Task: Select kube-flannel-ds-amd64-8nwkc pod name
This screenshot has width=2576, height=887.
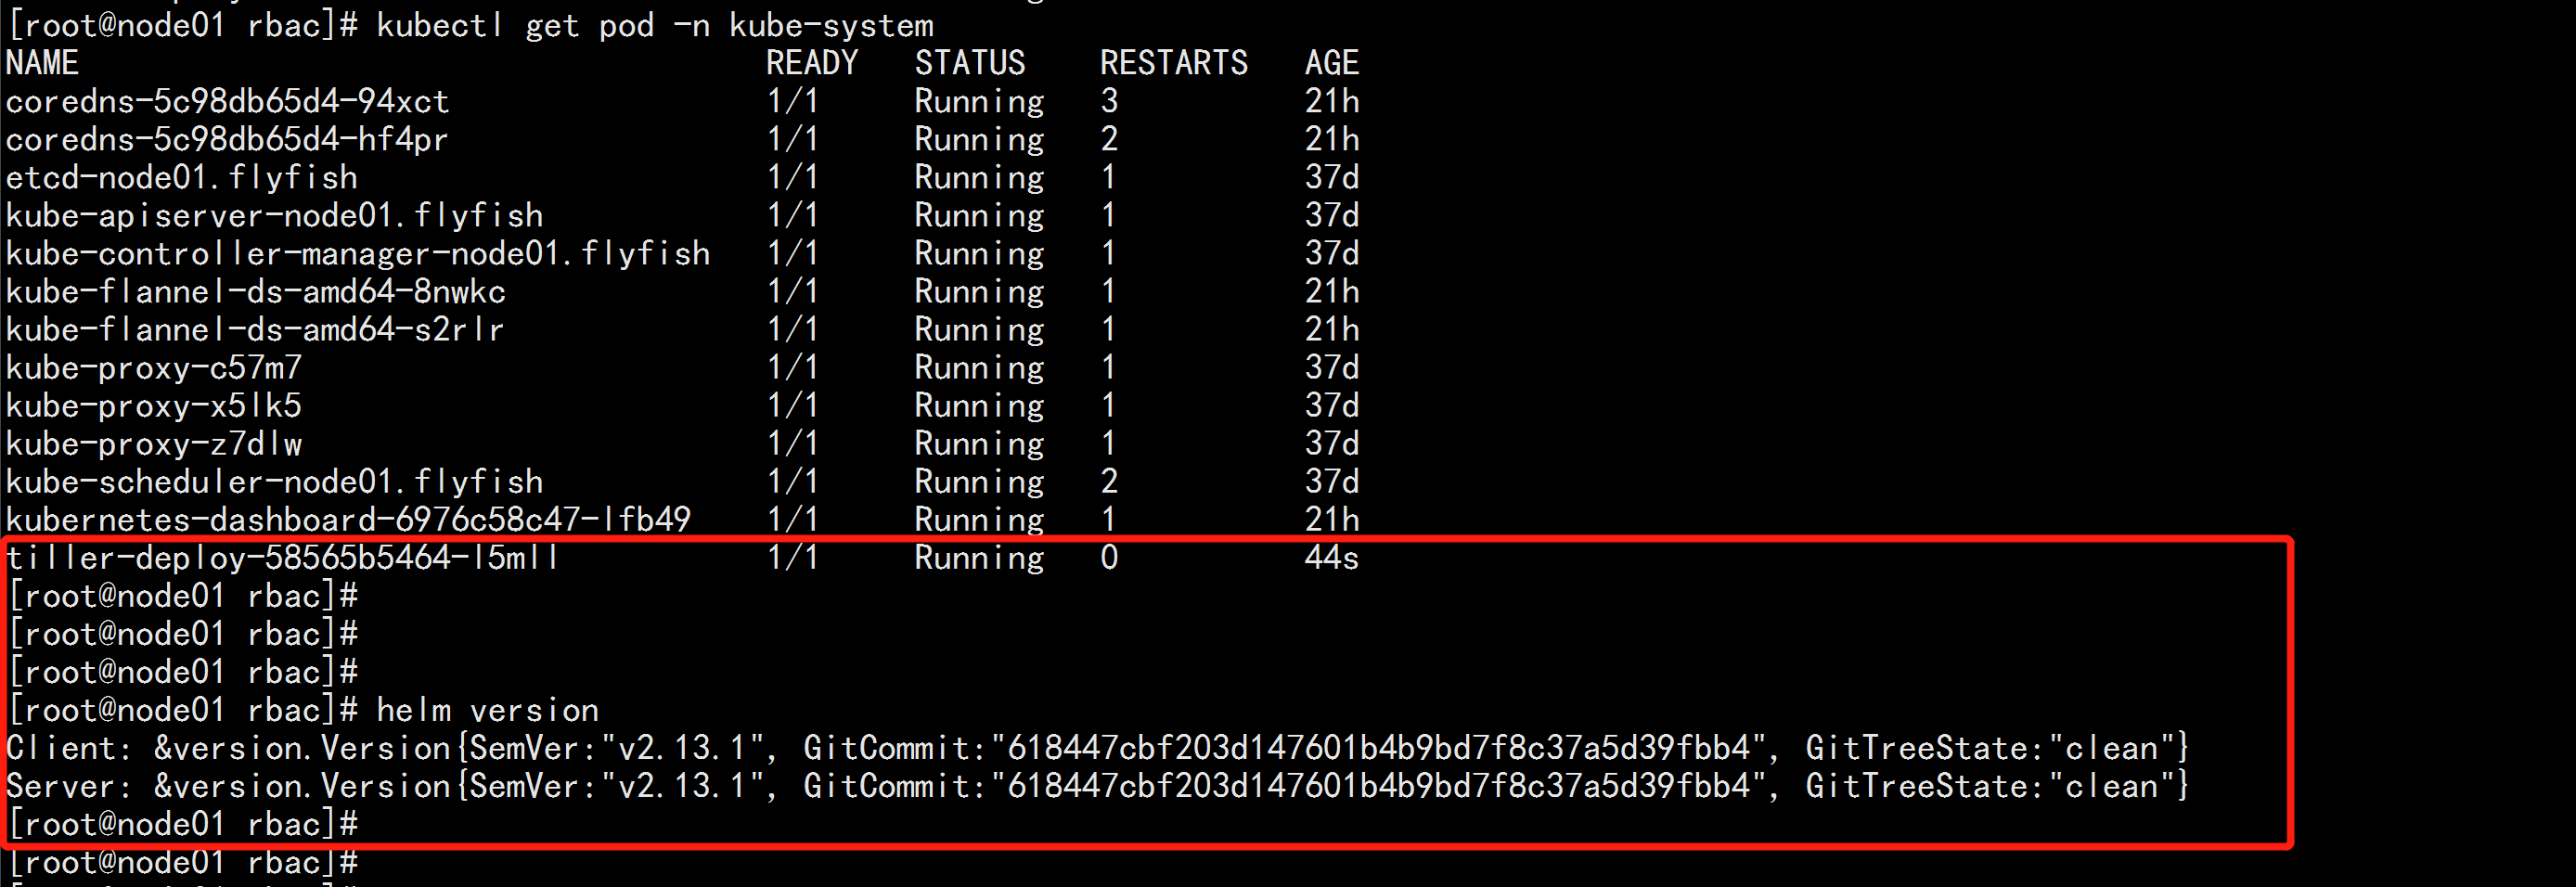Action: (256, 291)
